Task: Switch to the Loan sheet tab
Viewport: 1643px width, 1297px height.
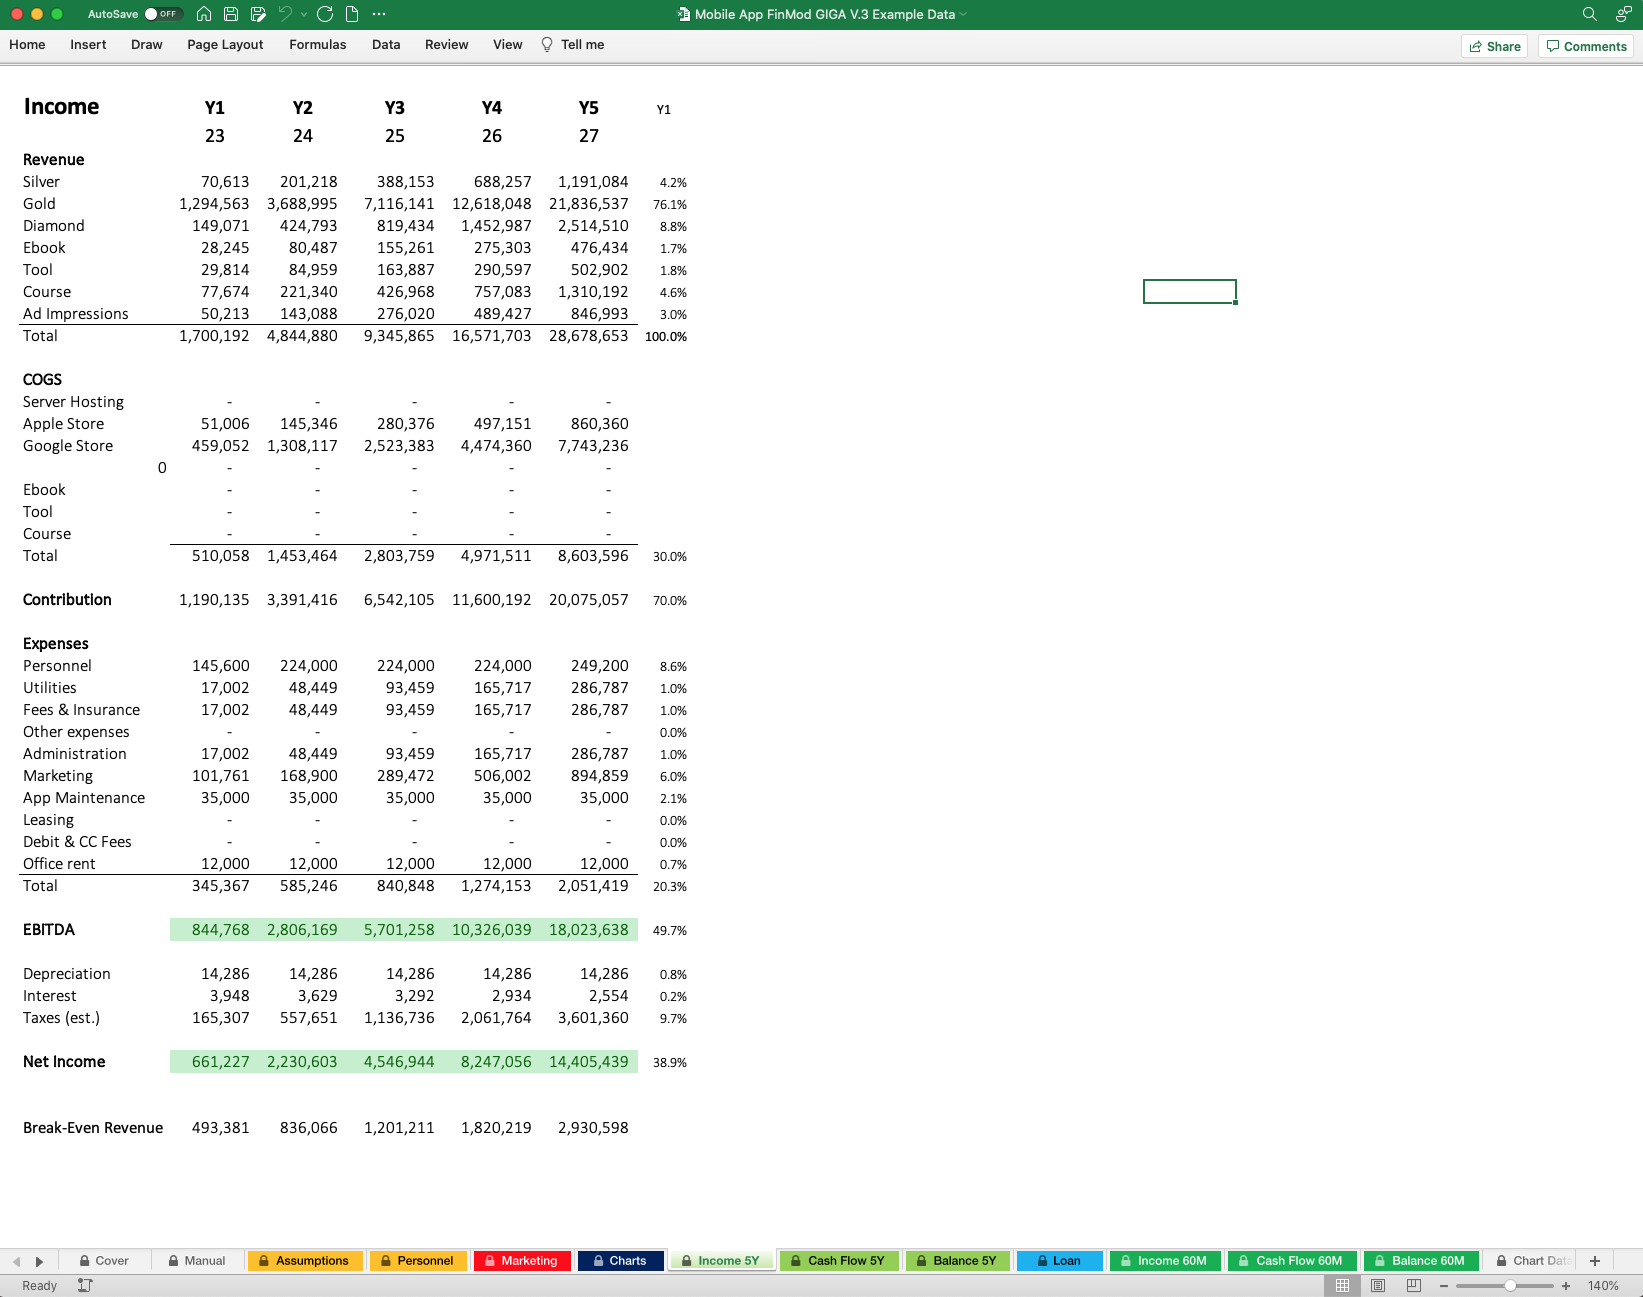Action: coord(1059,1261)
